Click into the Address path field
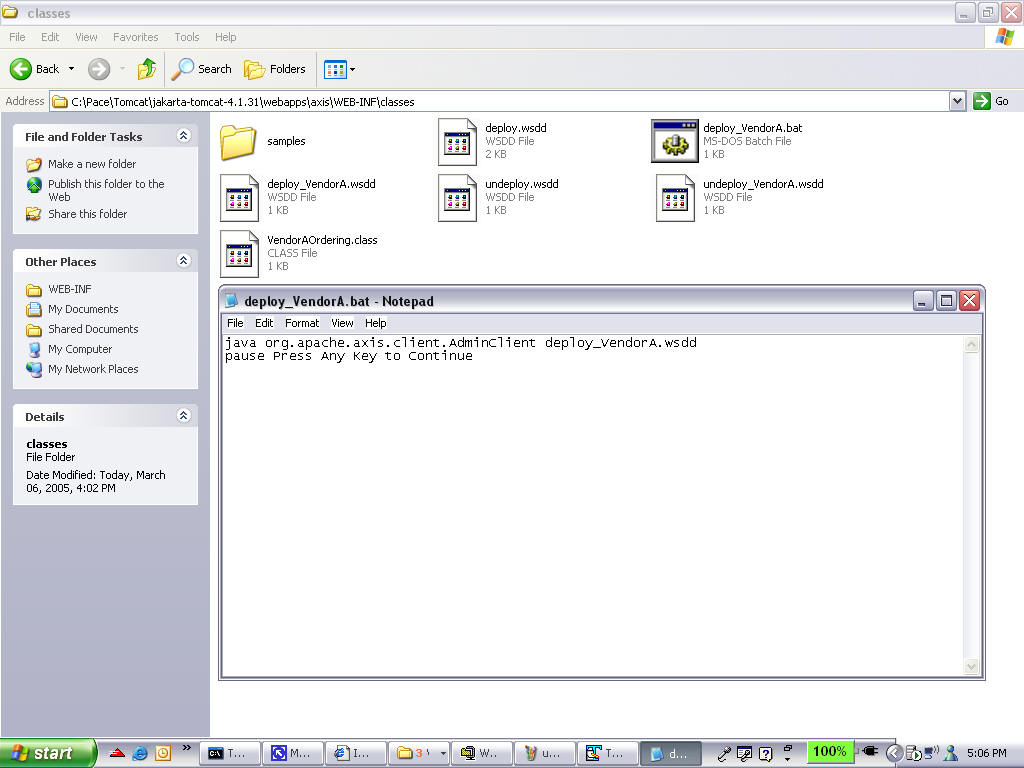 pyautogui.click(x=500, y=101)
